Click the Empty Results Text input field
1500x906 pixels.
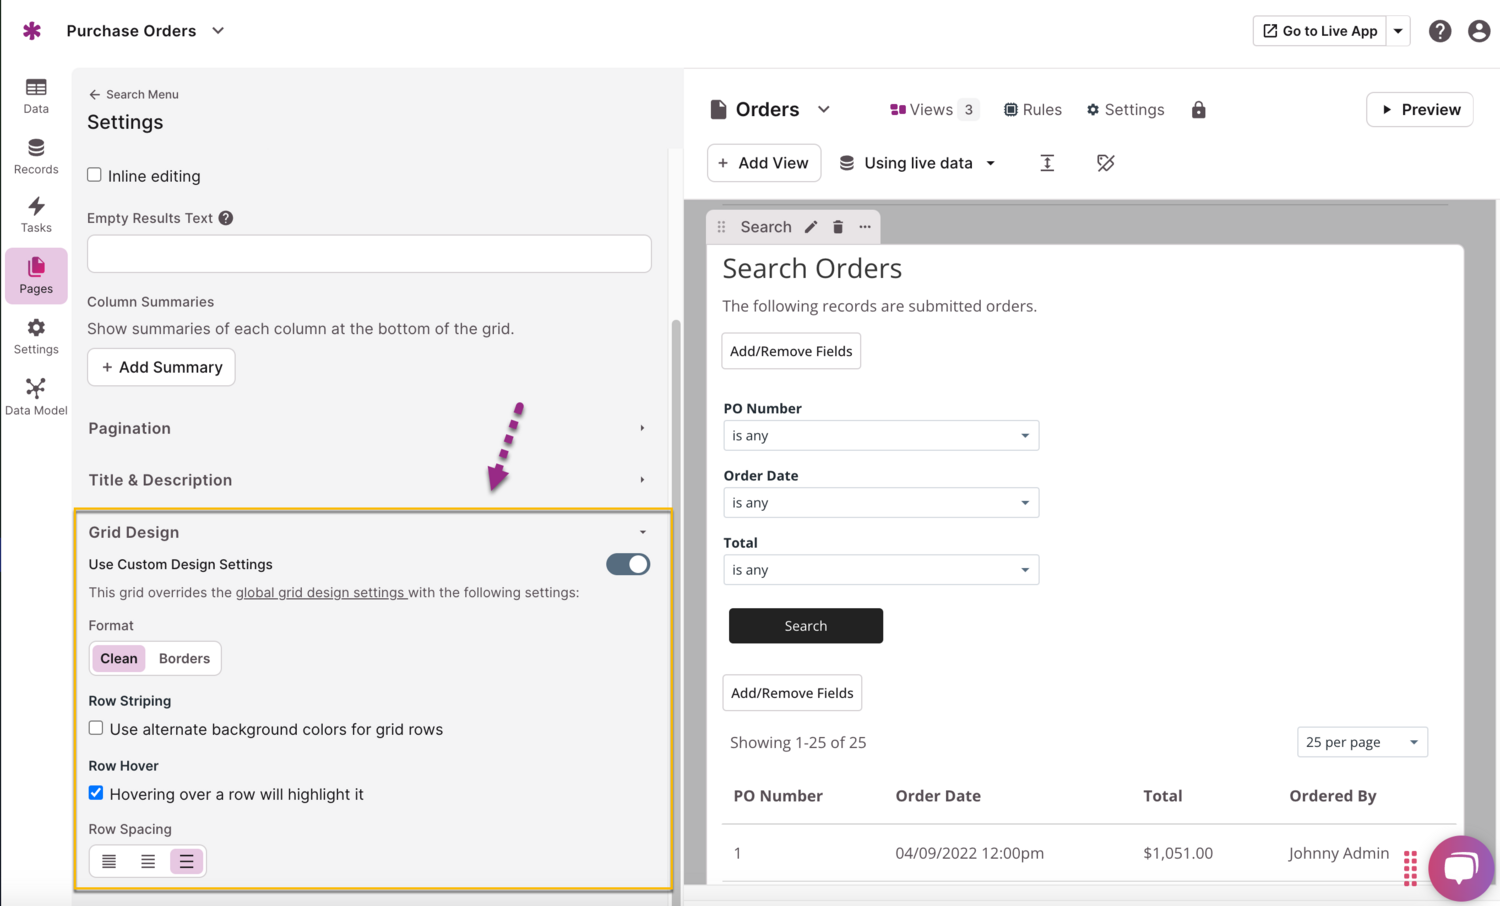pyautogui.click(x=369, y=254)
